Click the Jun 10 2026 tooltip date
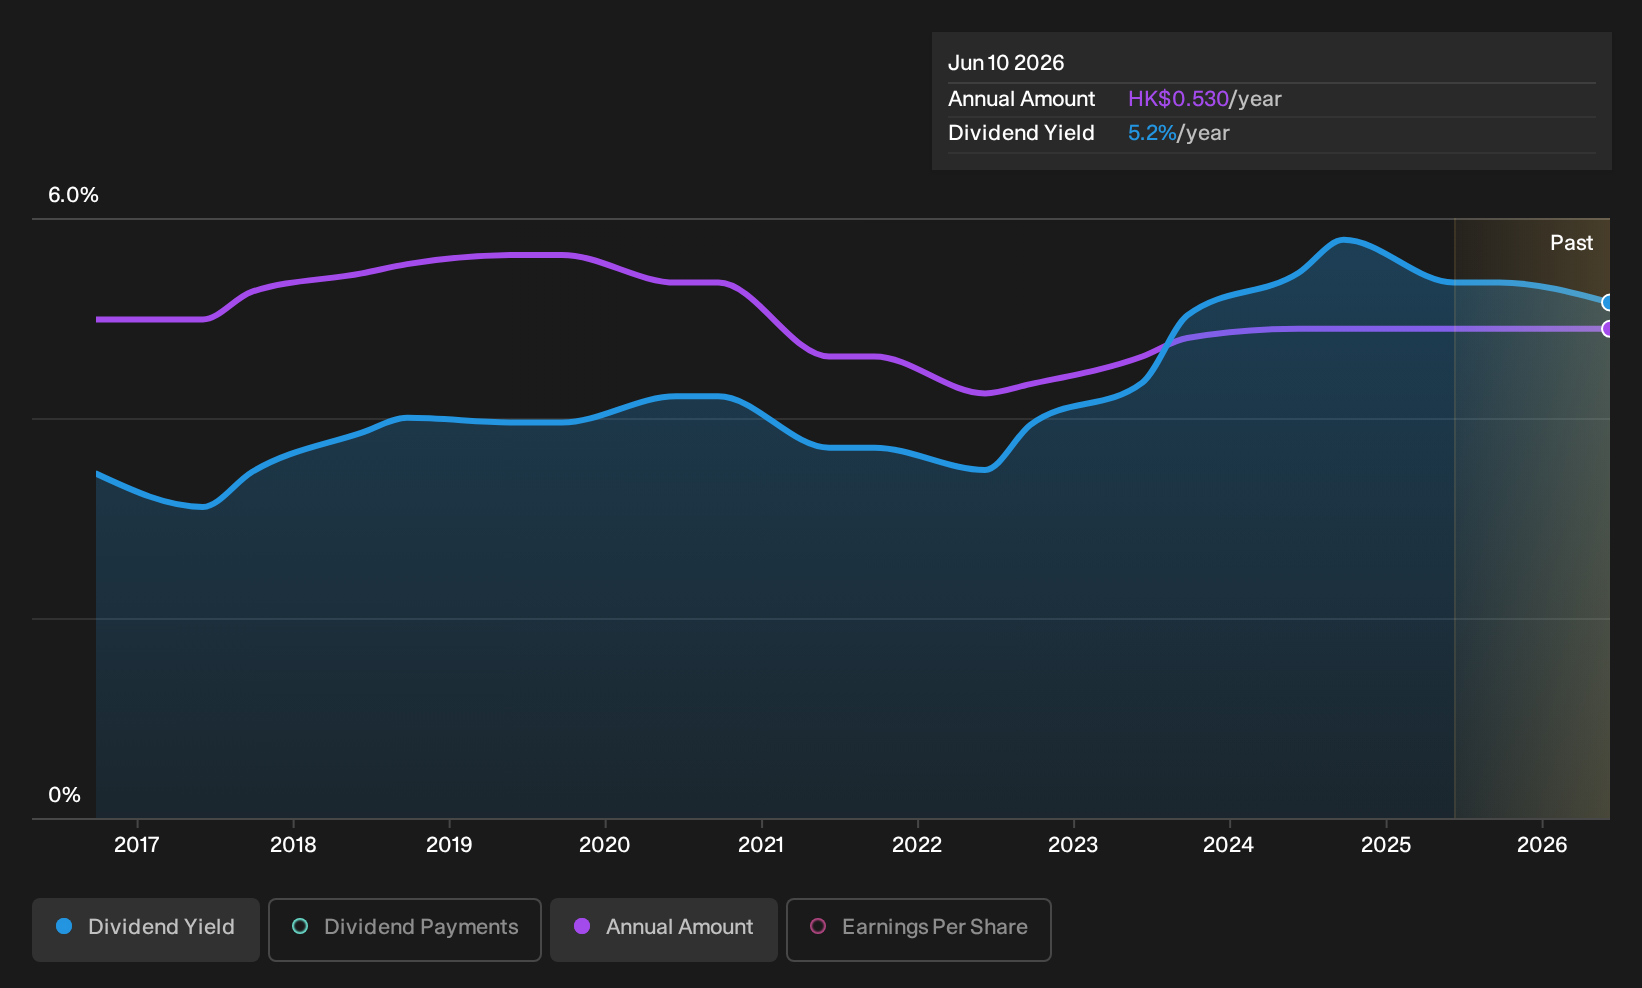Viewport: 1642px width, 988px height. click(x=1006, y=63)
